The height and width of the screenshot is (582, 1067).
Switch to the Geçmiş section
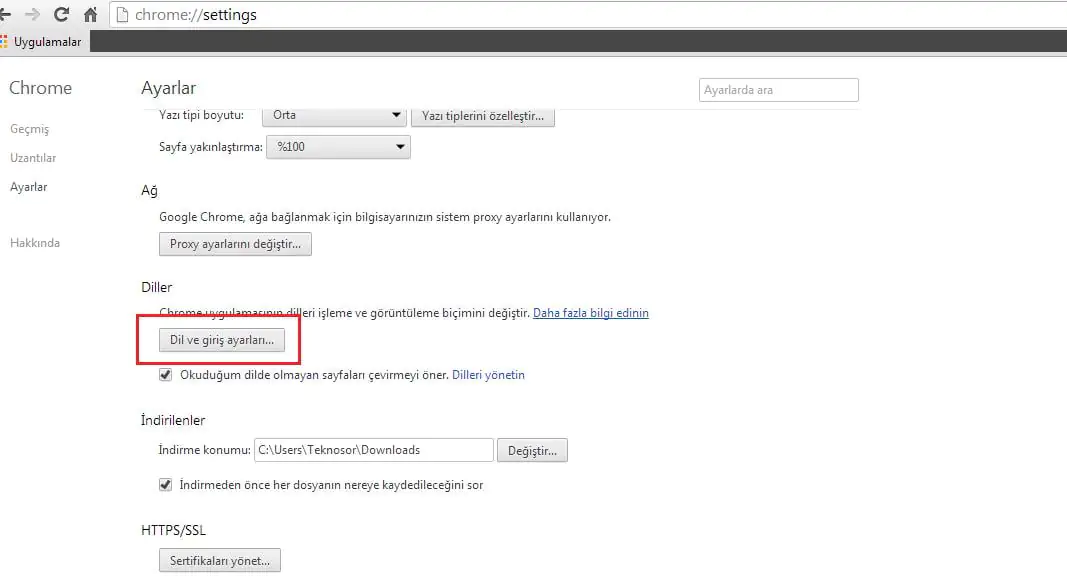(29, 128)
